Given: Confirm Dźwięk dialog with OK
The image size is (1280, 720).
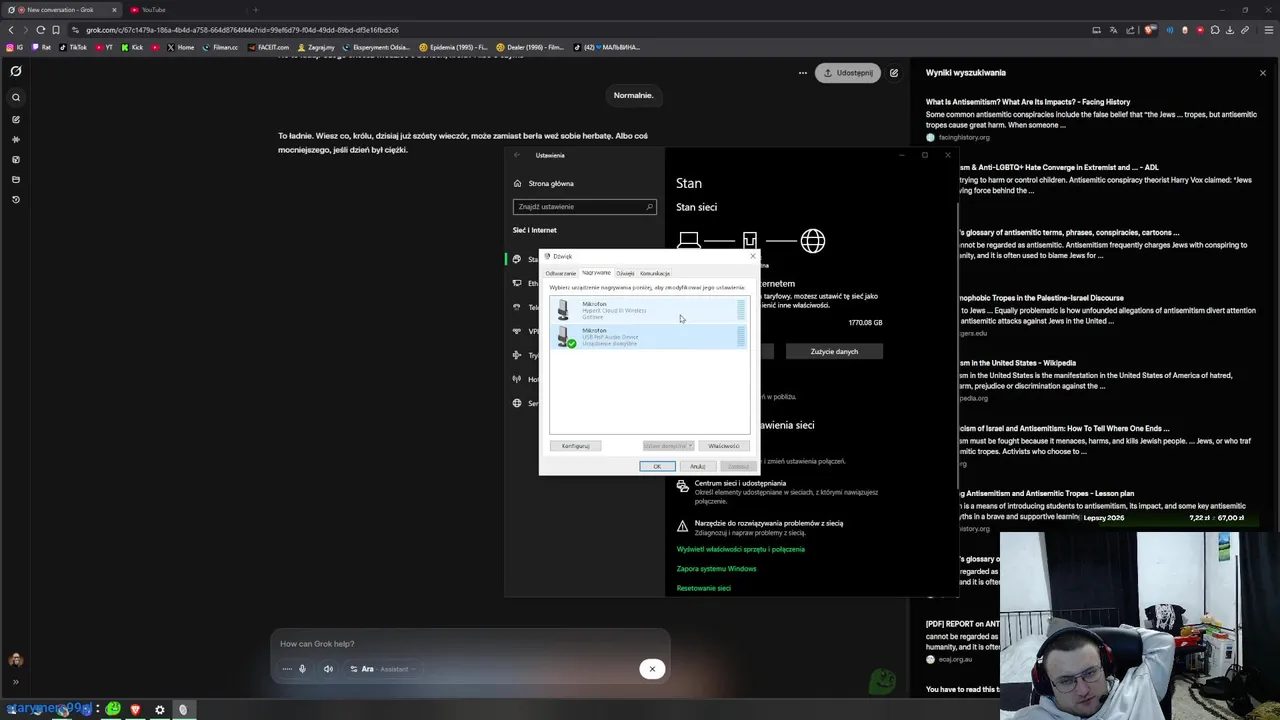Looking at the screenshot, I should point(657,466).
